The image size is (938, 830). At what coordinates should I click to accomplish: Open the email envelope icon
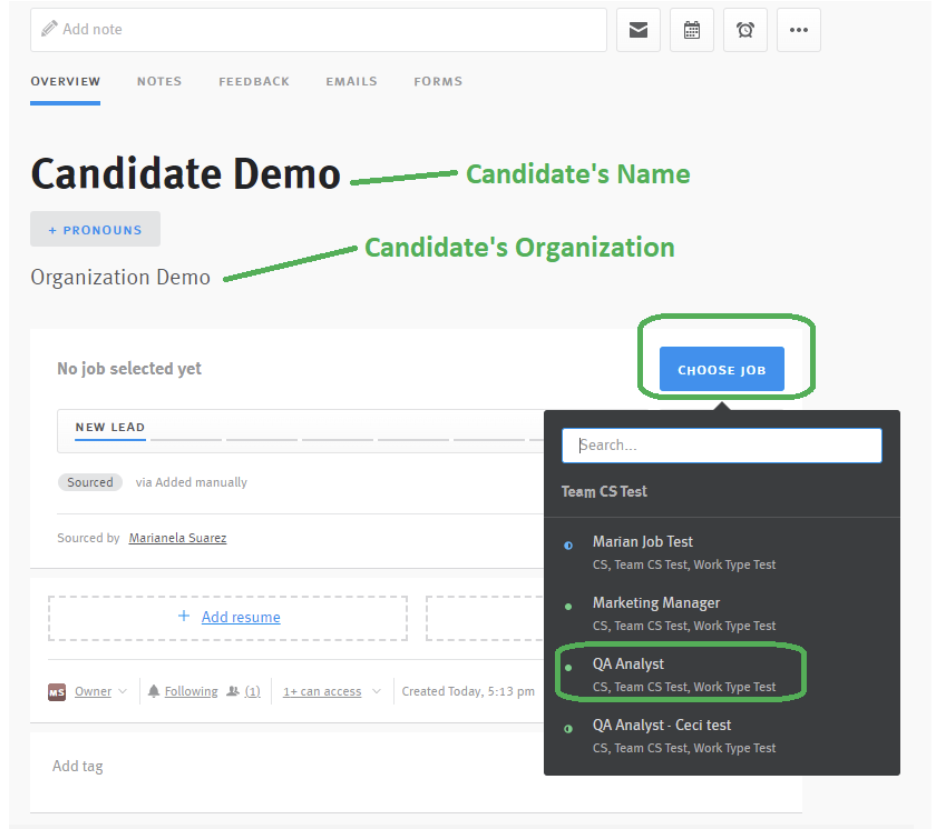tap(638, 30)
